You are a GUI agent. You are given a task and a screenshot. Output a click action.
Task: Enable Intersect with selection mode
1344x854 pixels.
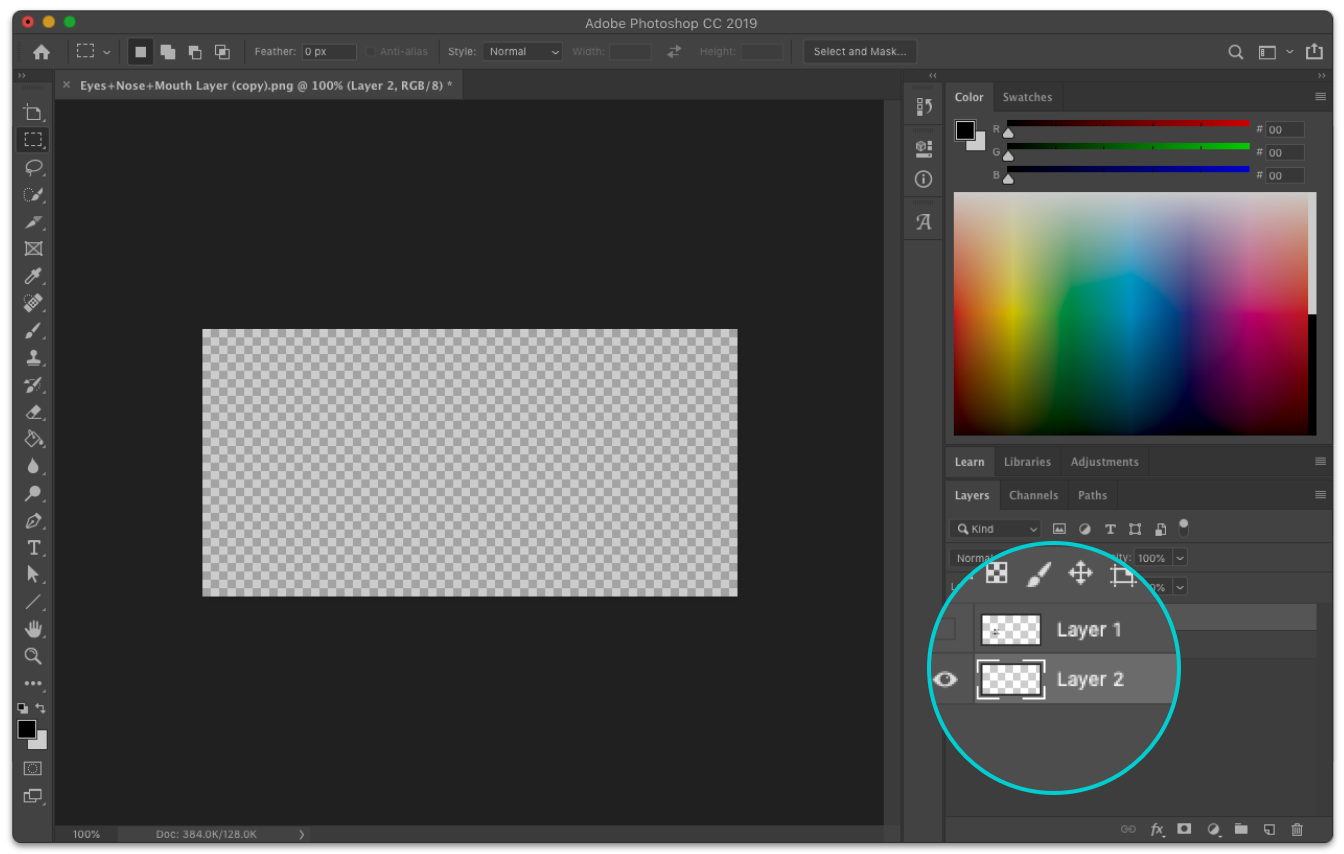222,52
